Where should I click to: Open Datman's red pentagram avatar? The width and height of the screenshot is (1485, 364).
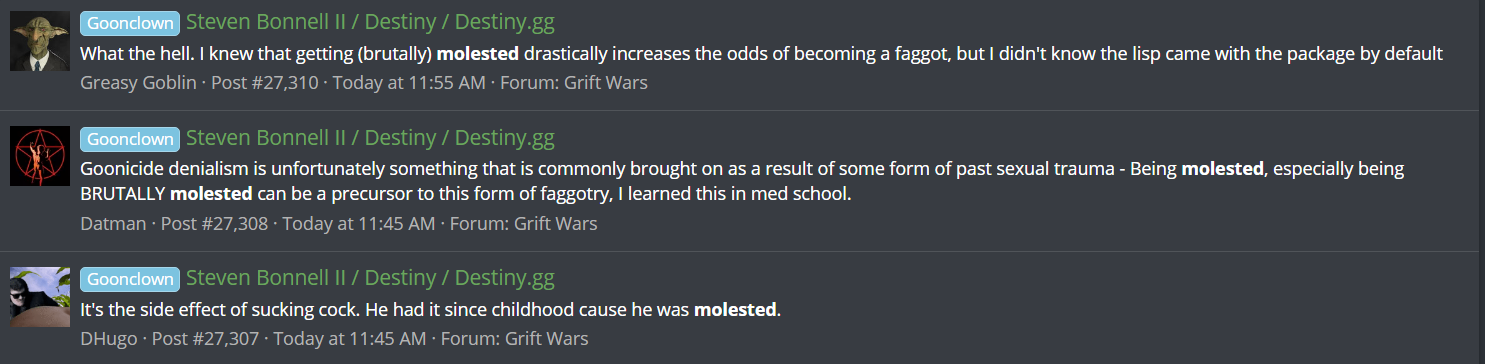coord(40,155)
